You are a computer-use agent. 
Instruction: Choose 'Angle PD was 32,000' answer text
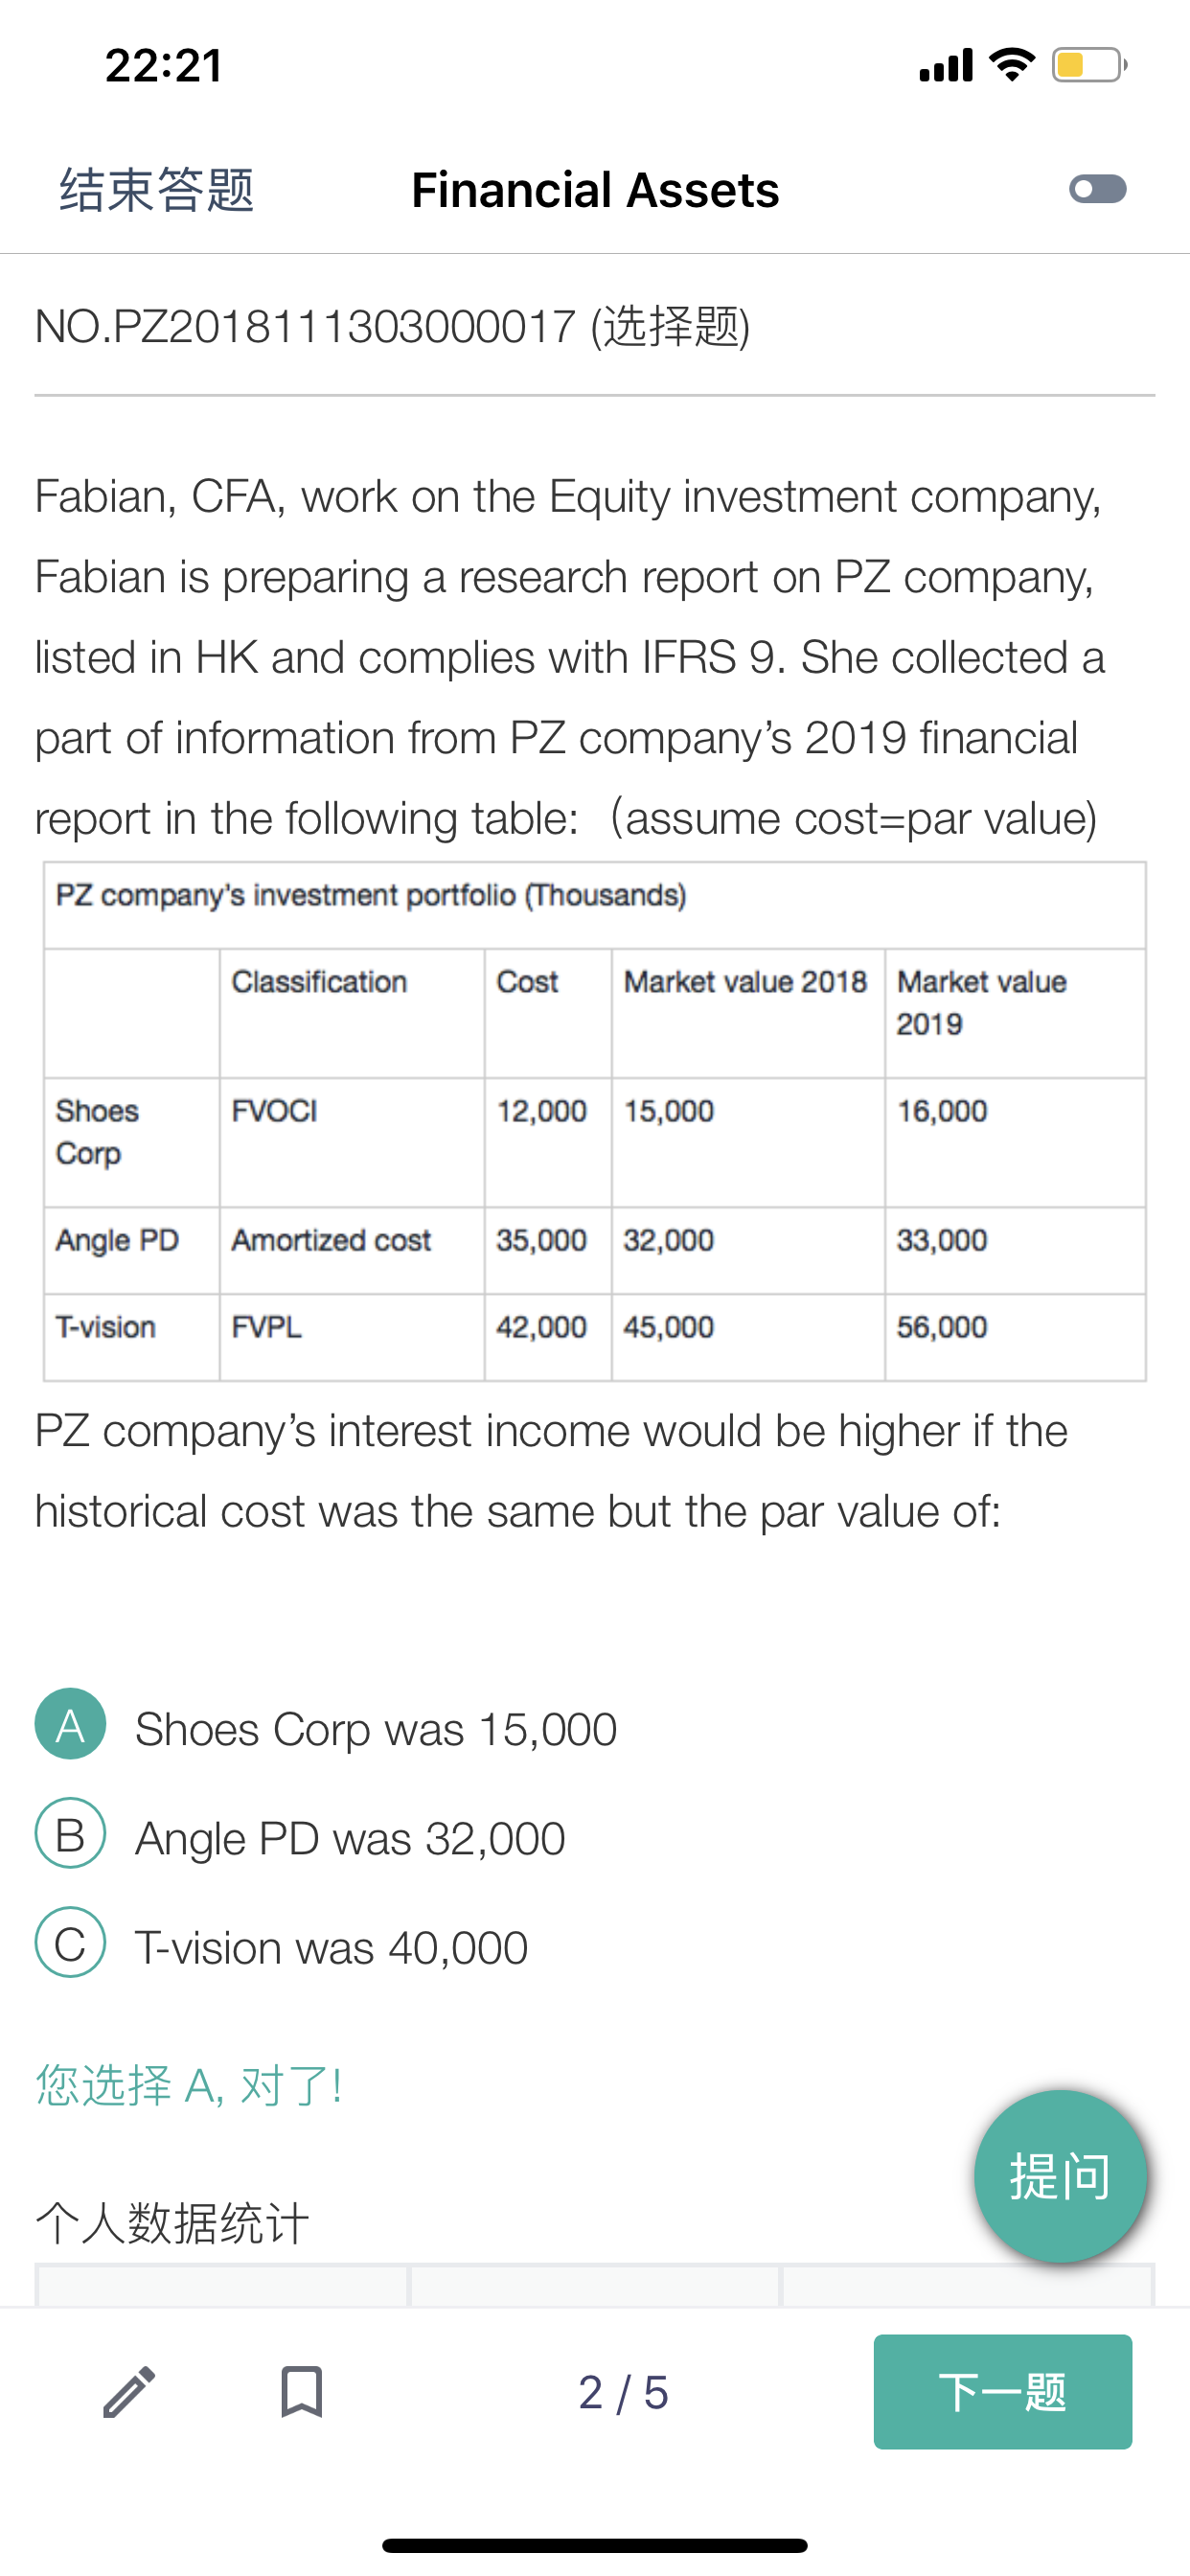click(350, 1838)
